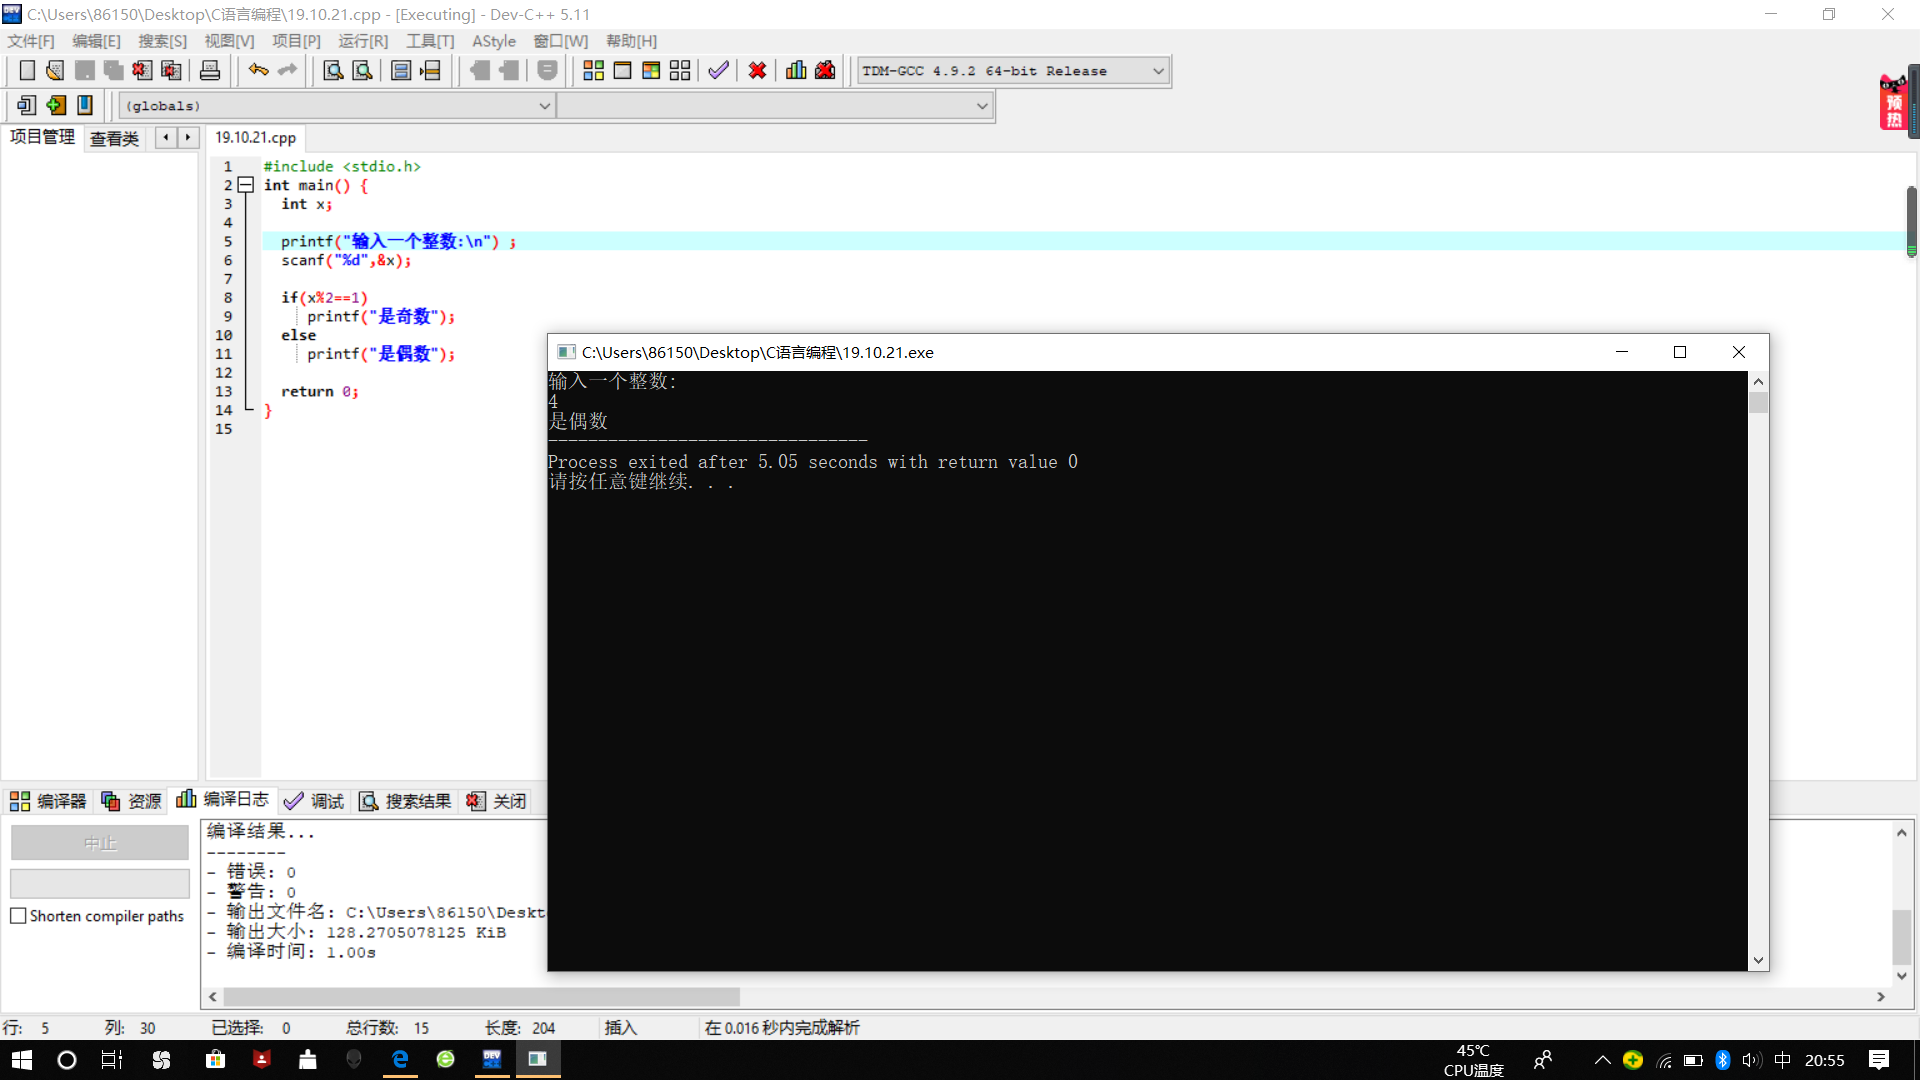This screenshot has height=1080, width=1920.
Task: Click the Compile (four squares) toolbar icon
Action: [x=593, y=70]
